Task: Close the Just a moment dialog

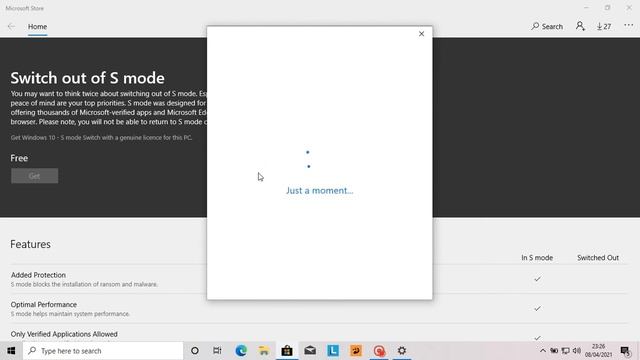Action: (421, 34)
